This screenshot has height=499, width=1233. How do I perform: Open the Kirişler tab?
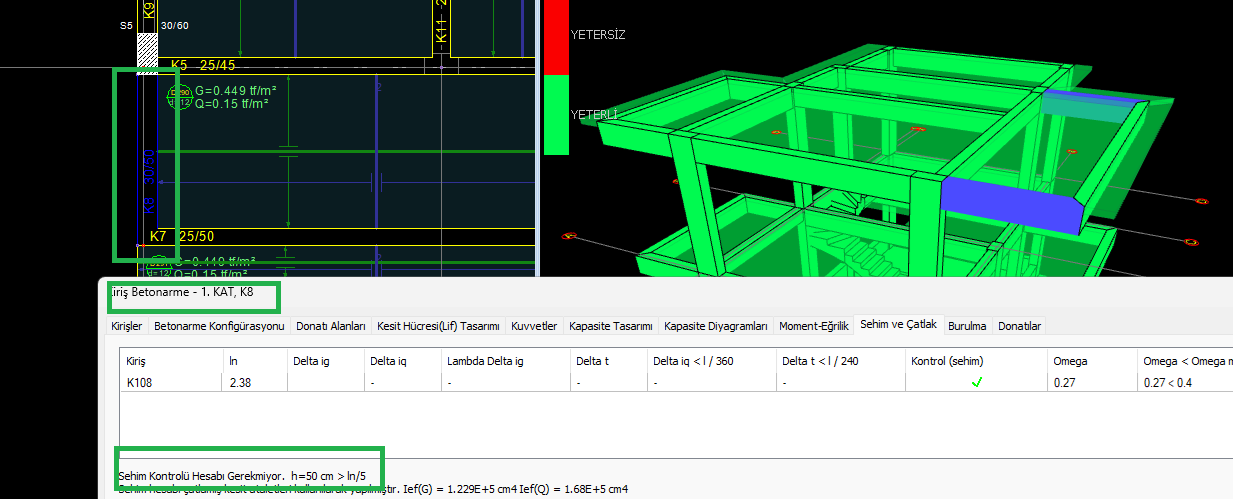click(x=129, y=326)
